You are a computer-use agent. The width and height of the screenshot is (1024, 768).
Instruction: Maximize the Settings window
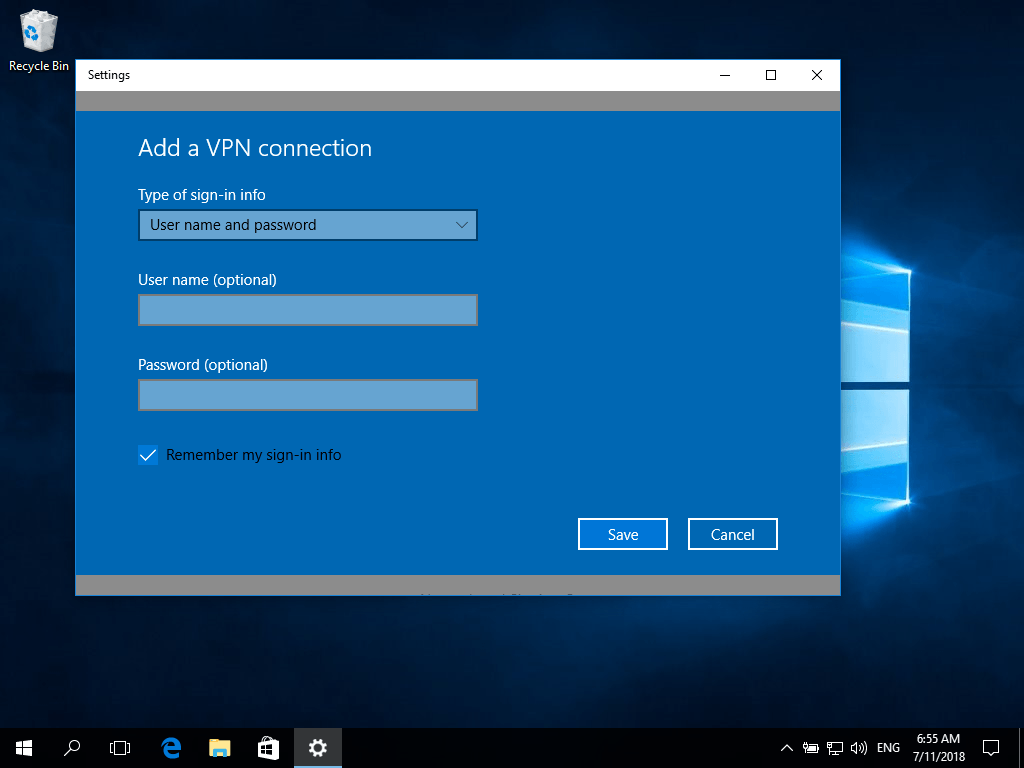771,75
